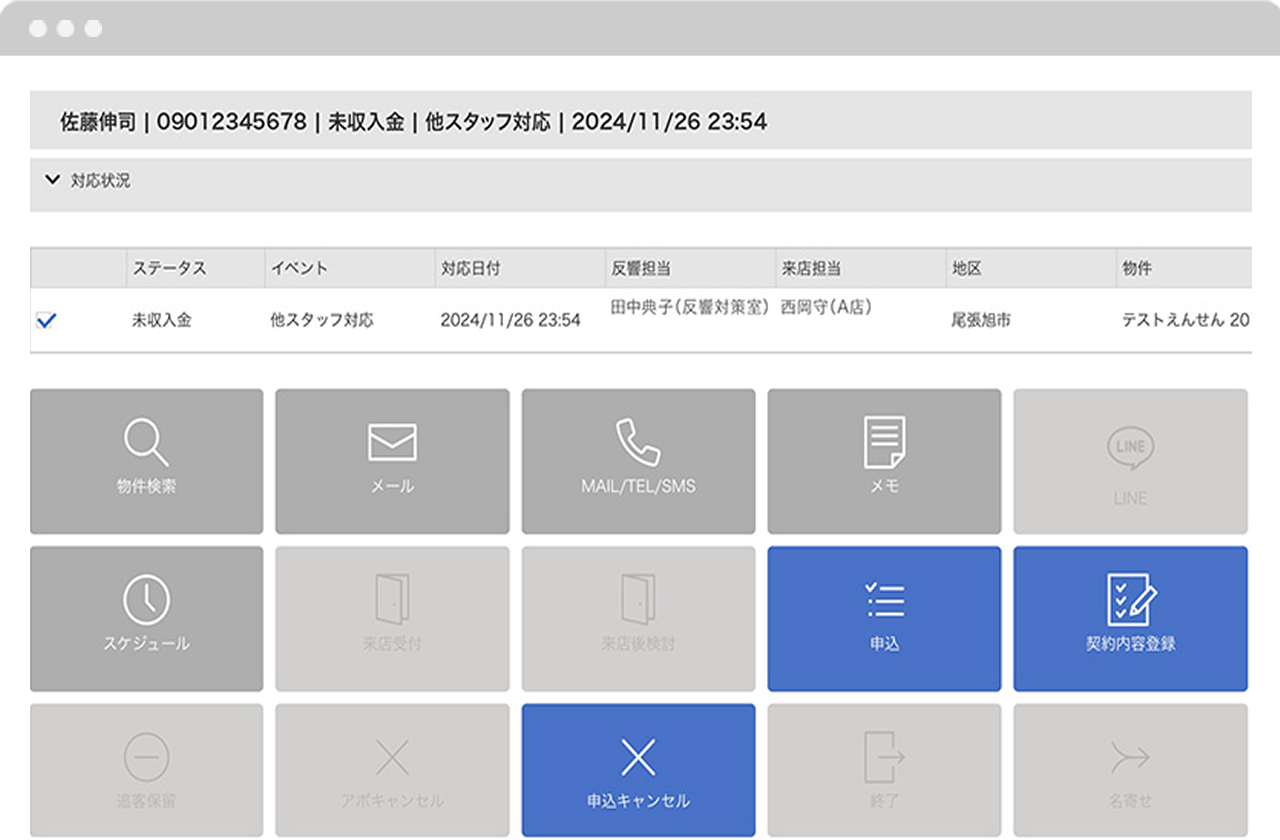The image size is (1280, 840).
Task: Open the 契約内容登録 tile
Action: tap(1130, 618)
